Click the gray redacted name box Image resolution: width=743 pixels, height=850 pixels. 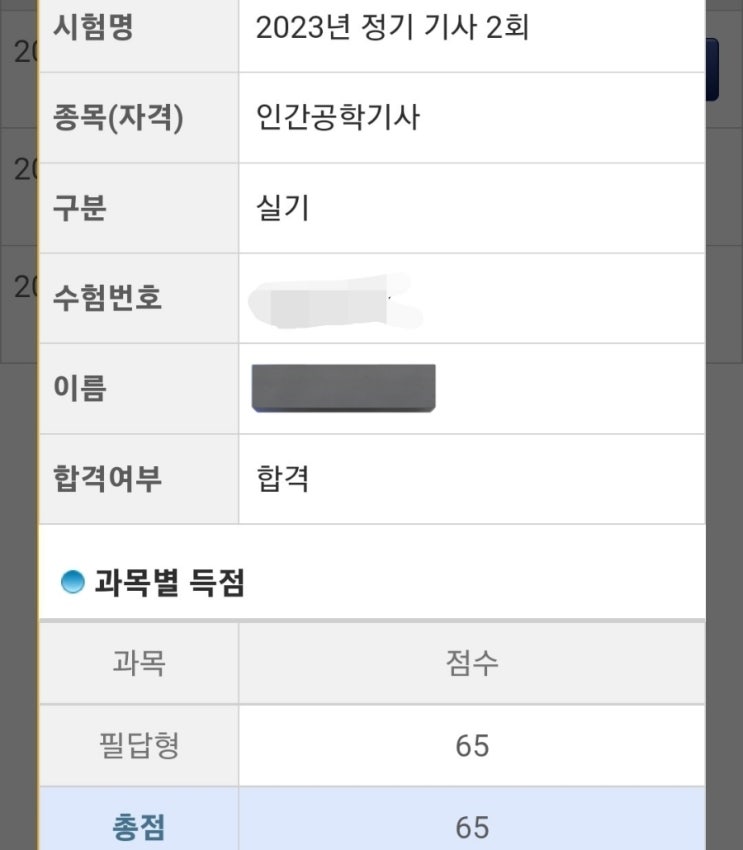(x=343, y=388)
